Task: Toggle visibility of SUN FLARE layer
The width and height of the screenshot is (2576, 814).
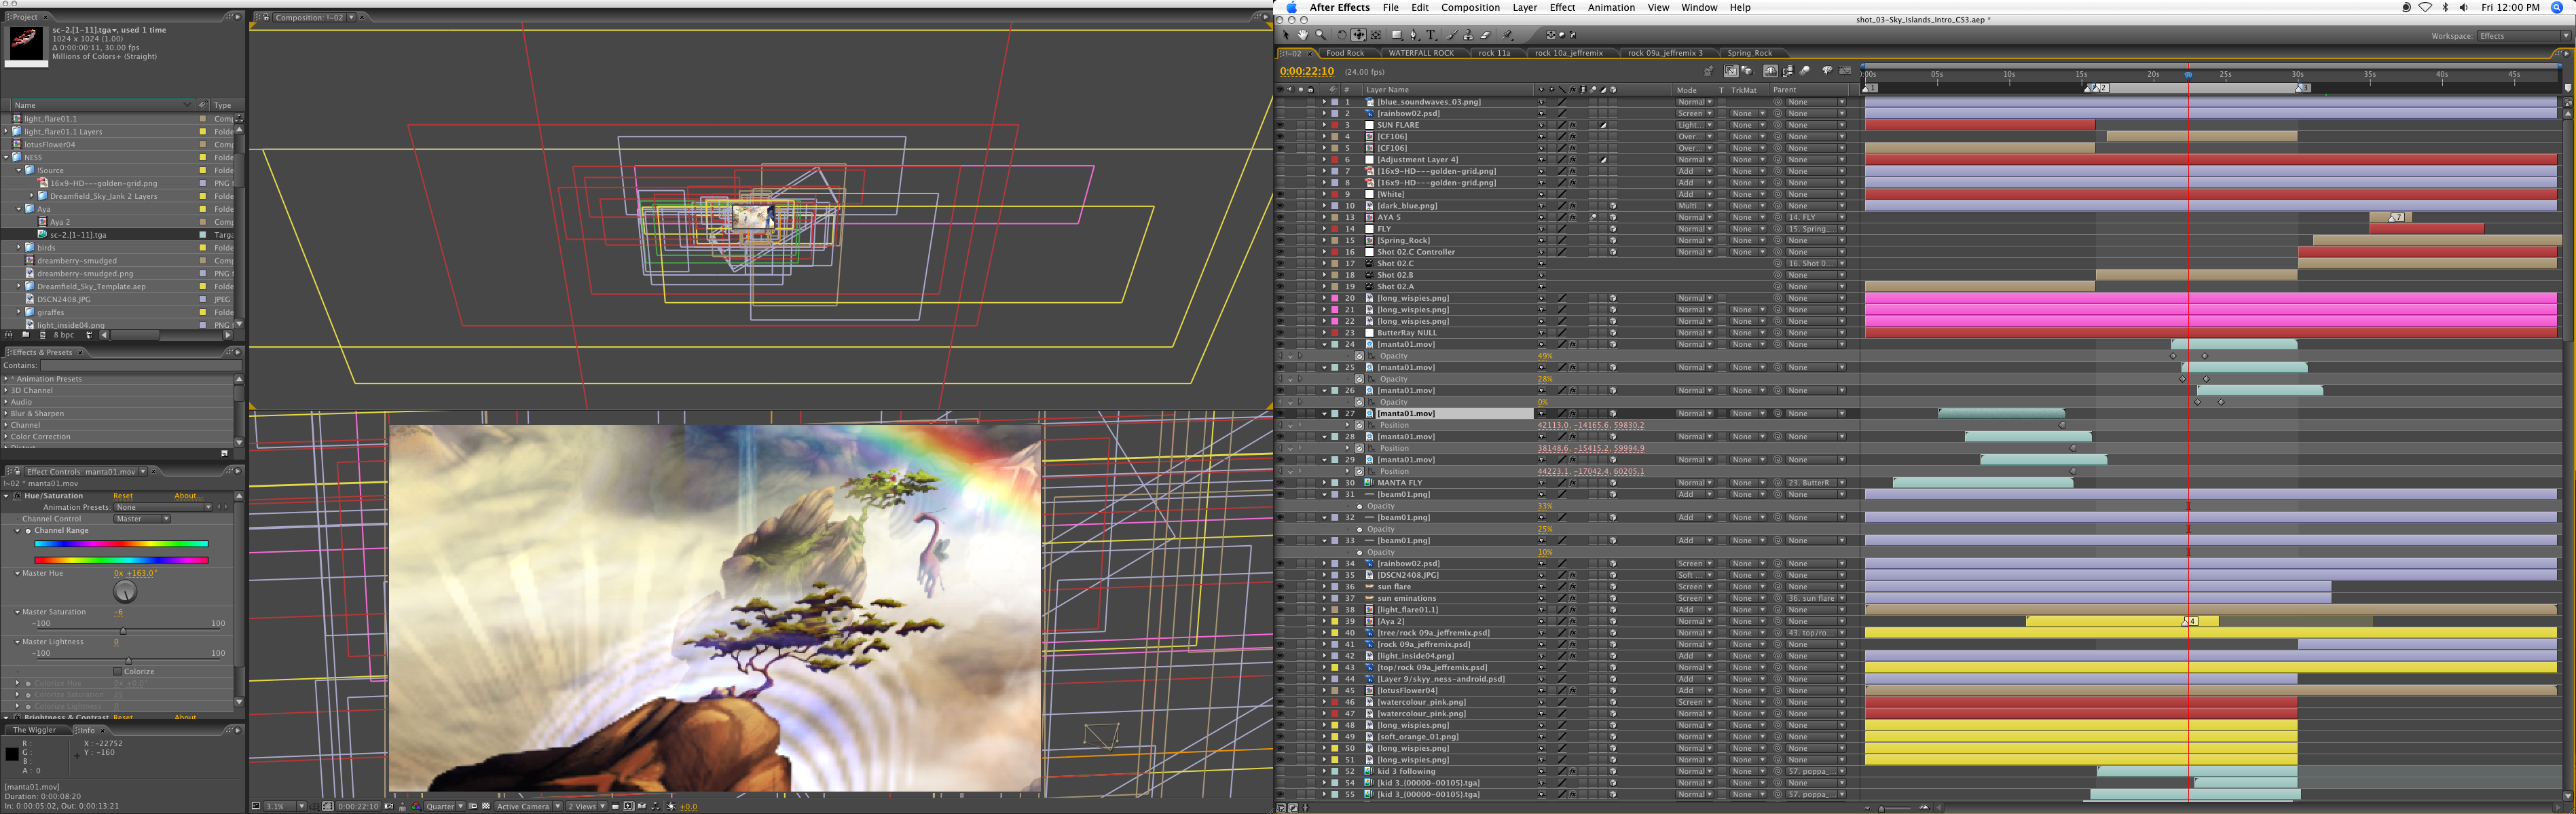Action: tap(1280, 125)
